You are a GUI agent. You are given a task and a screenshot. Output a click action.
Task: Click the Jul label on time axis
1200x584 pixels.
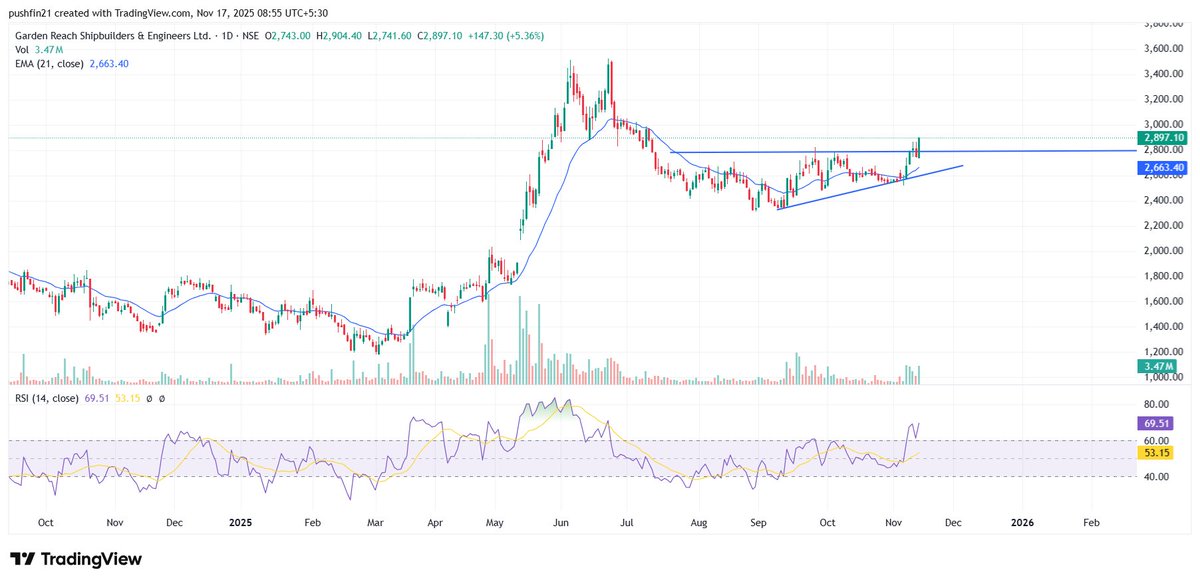pyautogui.click(x=629, y=522)
